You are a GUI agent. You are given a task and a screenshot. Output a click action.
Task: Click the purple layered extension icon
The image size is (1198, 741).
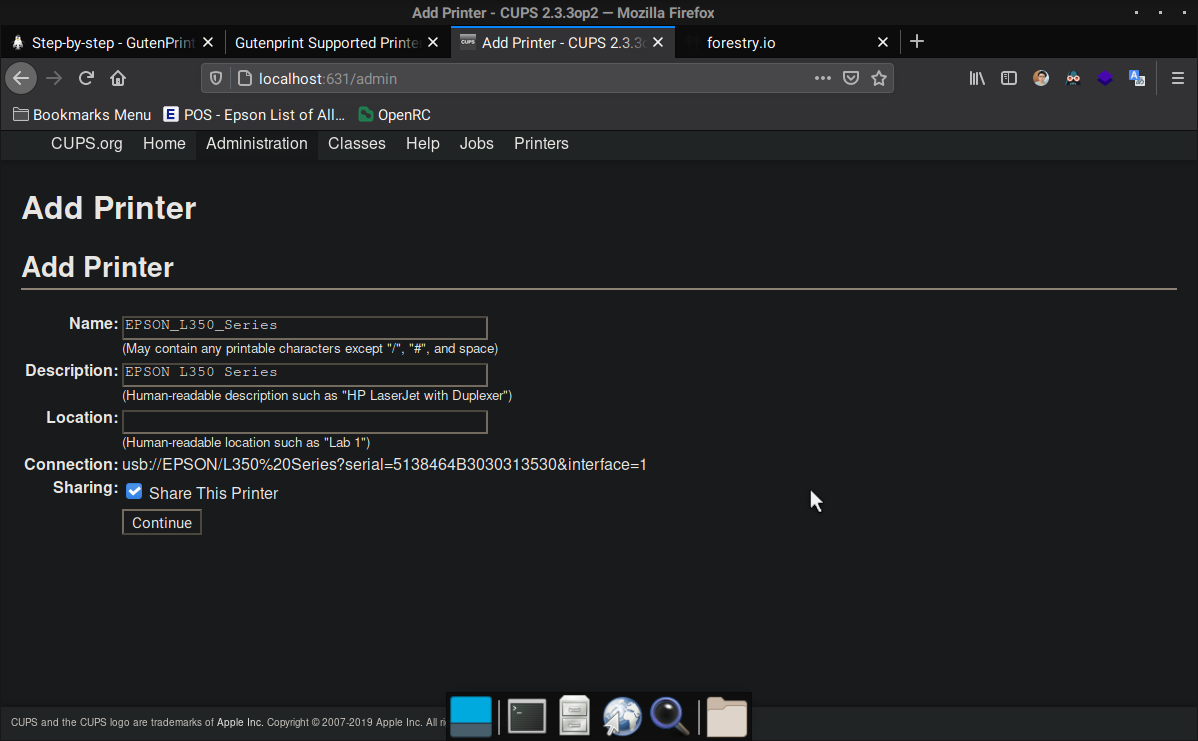coord(1105,78)
